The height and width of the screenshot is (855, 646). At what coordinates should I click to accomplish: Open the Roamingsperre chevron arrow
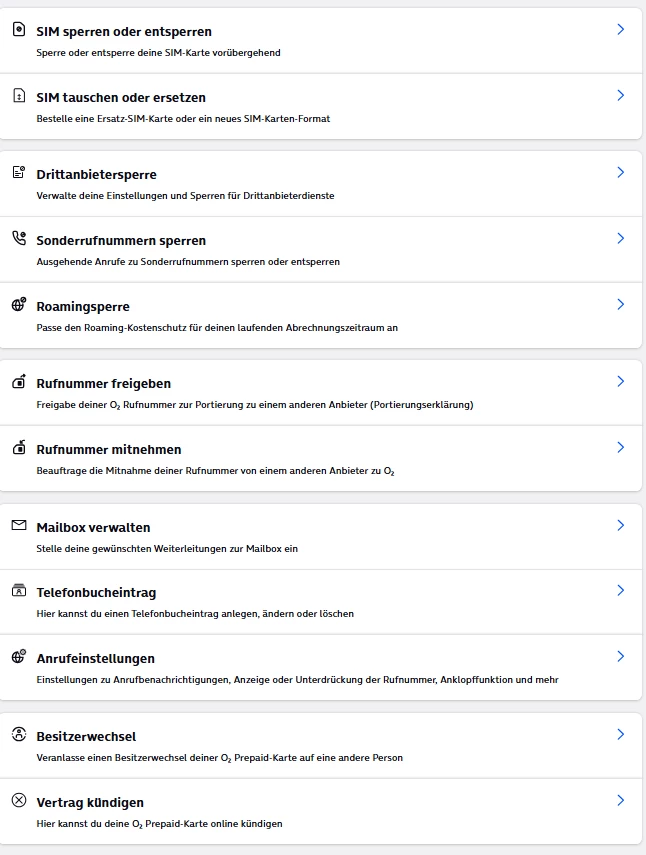[620, 304]
